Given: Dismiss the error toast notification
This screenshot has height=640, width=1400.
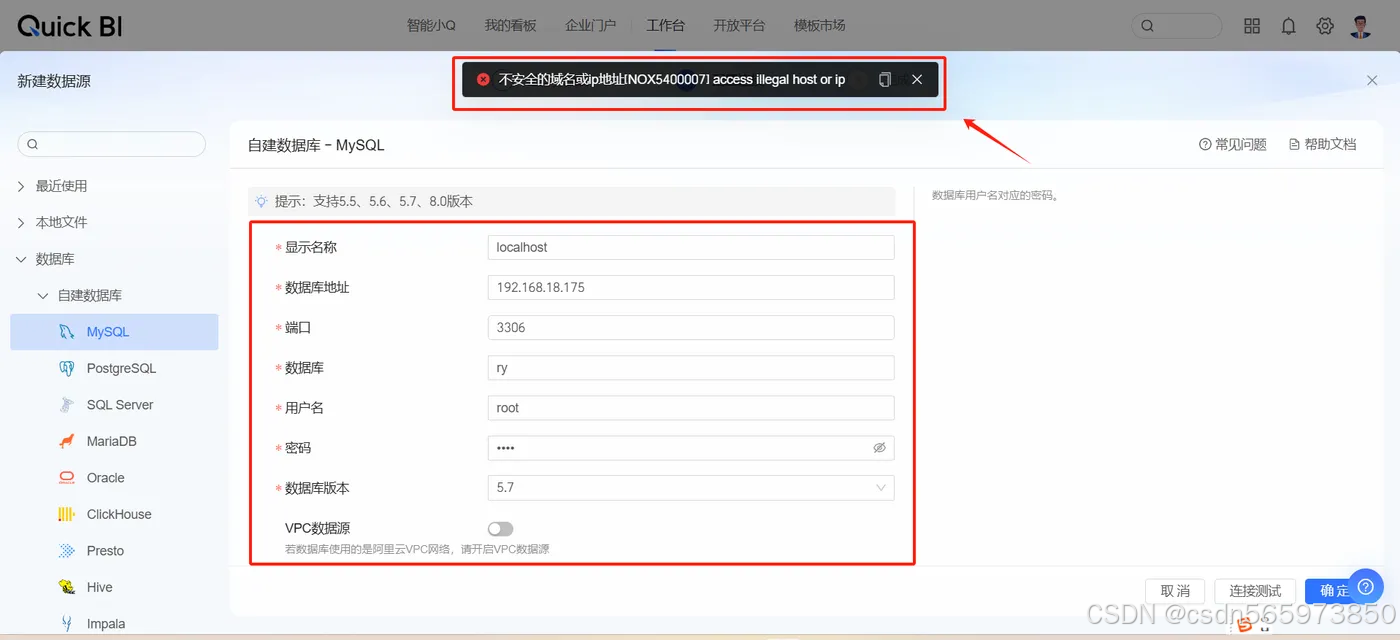Looking at the screenshot, I should tap(917, 79).
